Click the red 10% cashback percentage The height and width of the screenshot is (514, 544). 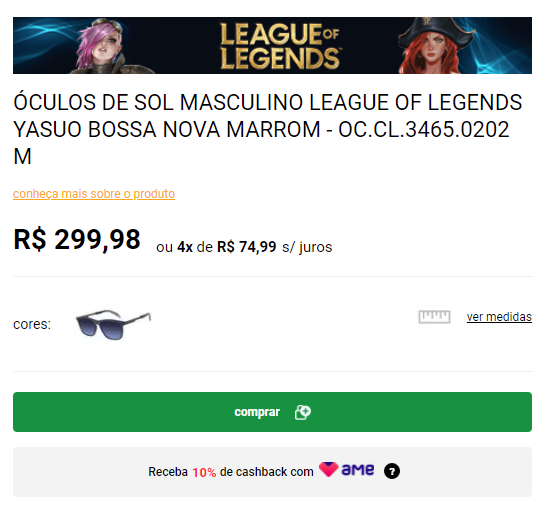204,472
